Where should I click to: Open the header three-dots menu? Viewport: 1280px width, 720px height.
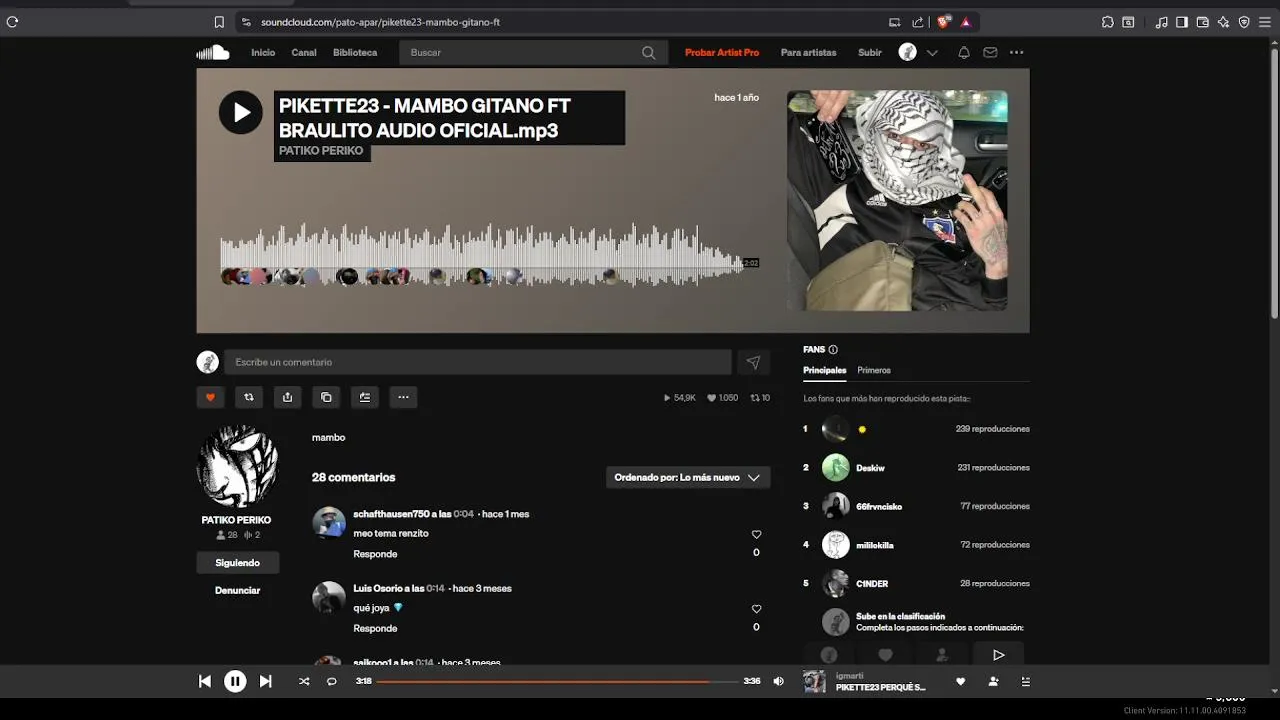point(1017,52)
